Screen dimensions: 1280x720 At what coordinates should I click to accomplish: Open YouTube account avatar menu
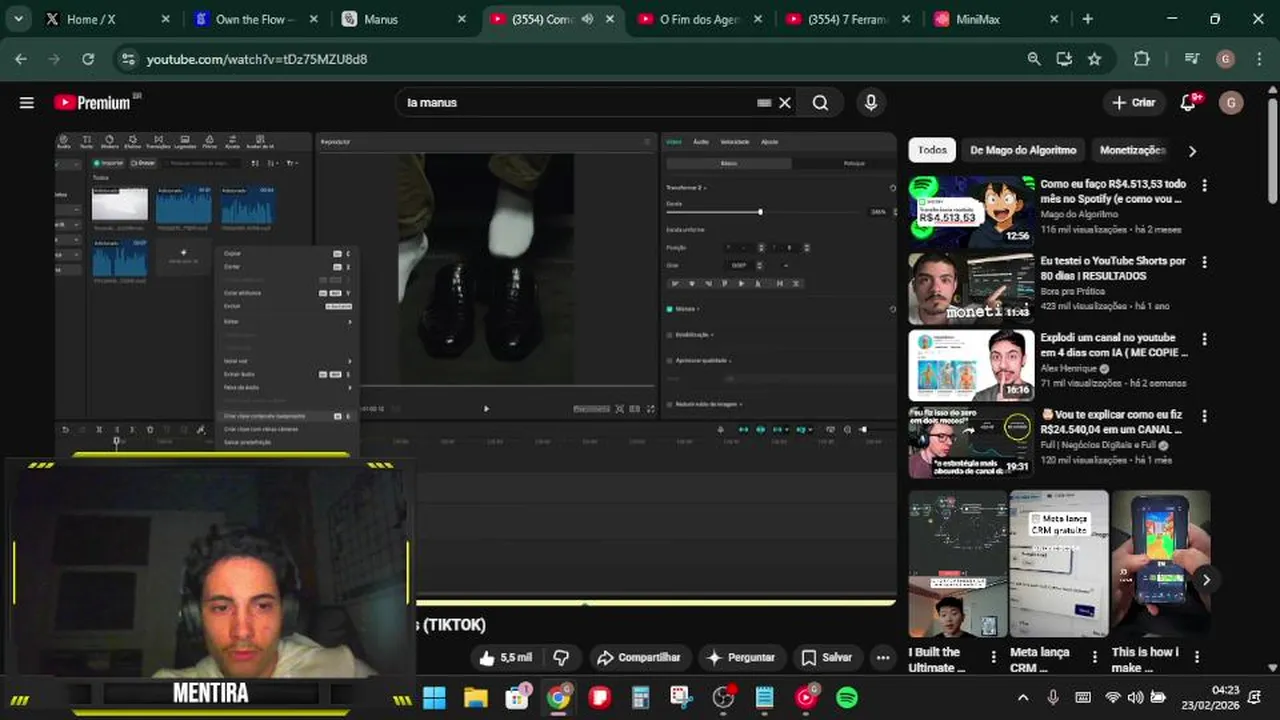click(x=1231, y=102)
